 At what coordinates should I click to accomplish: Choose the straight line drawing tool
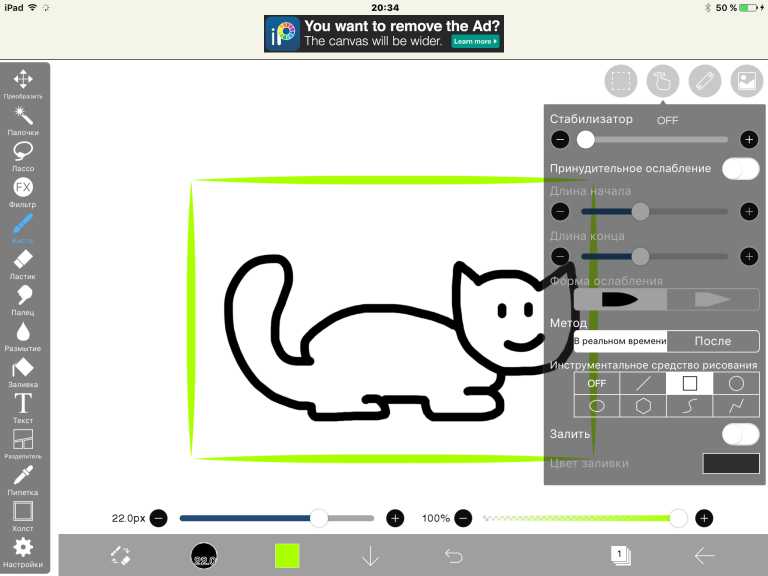643,383
